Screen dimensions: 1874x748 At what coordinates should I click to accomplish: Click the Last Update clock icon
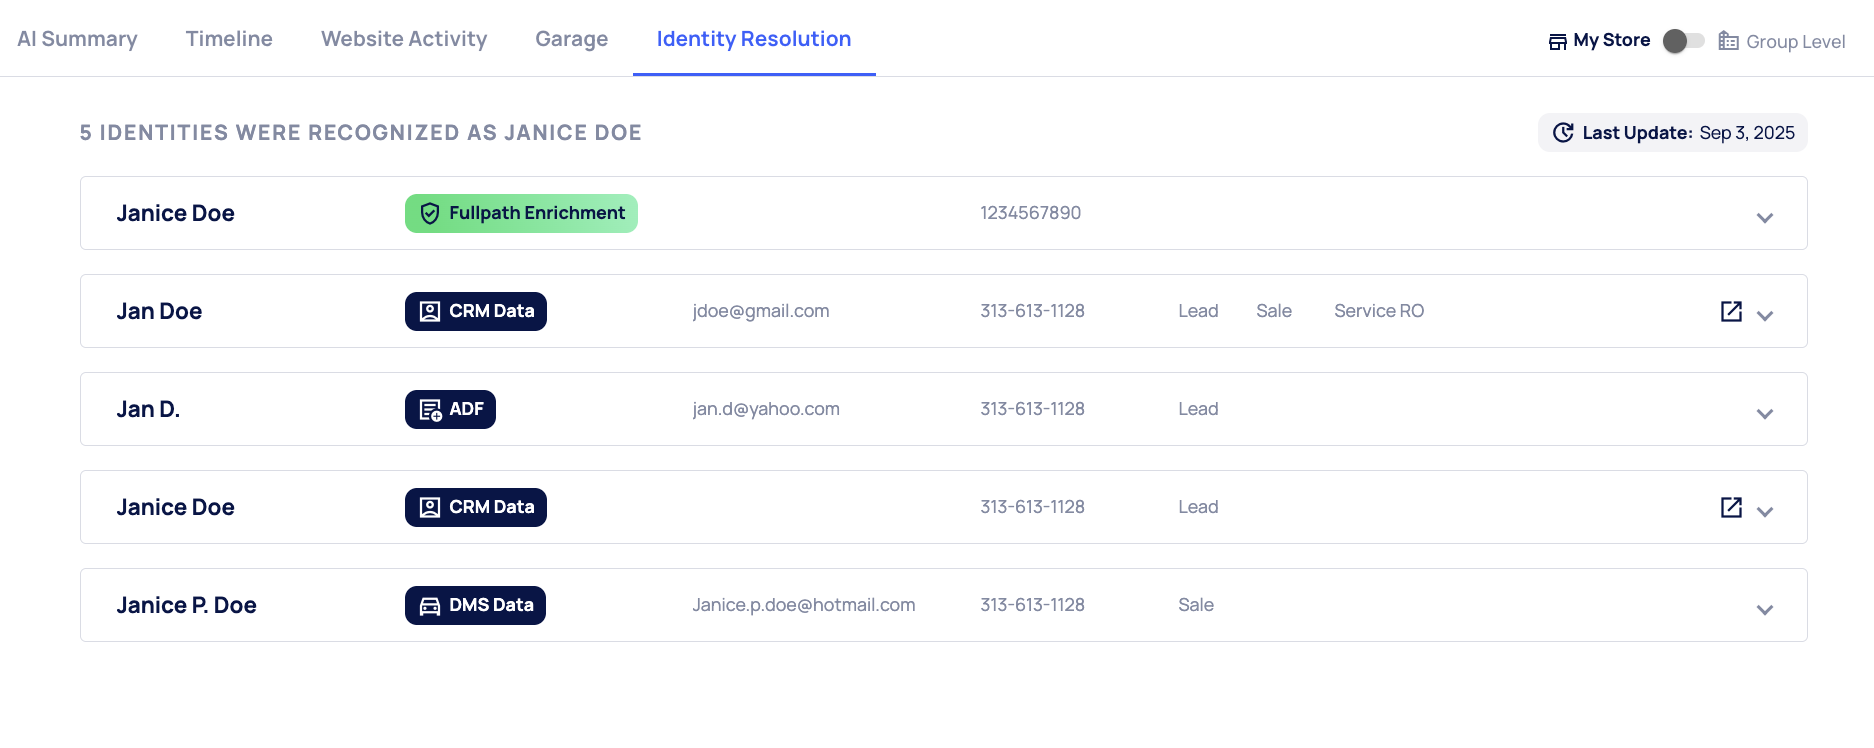[1563, 133]
